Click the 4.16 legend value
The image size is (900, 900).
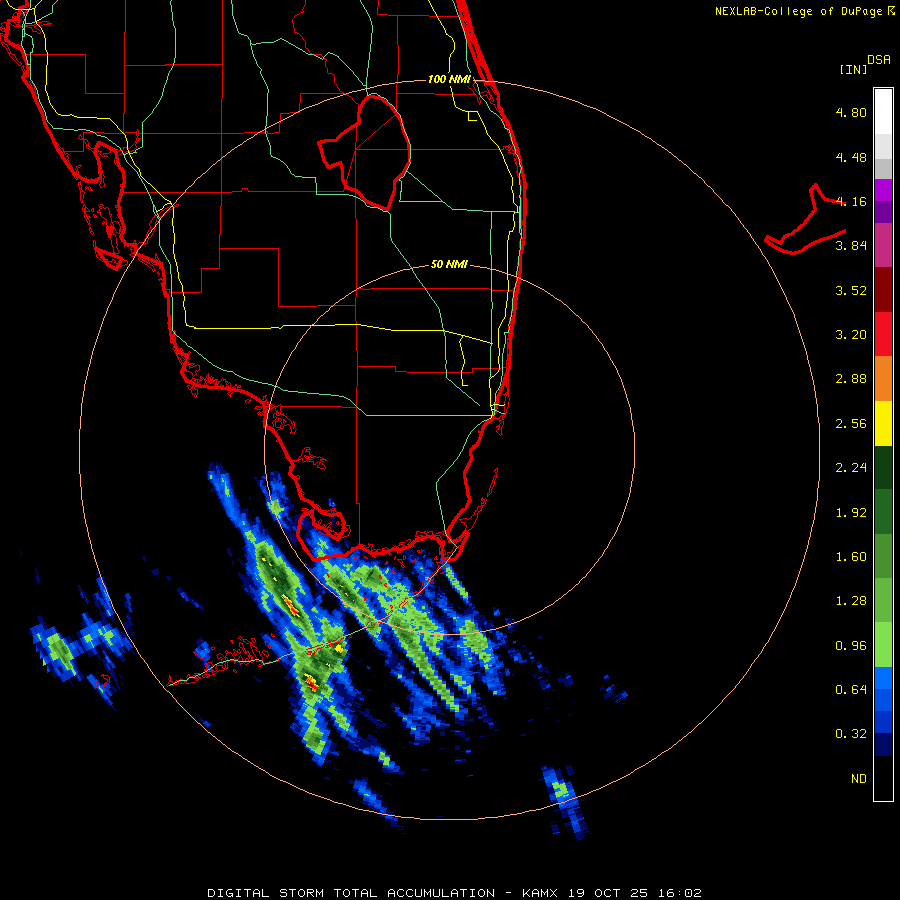click(851, 201)
